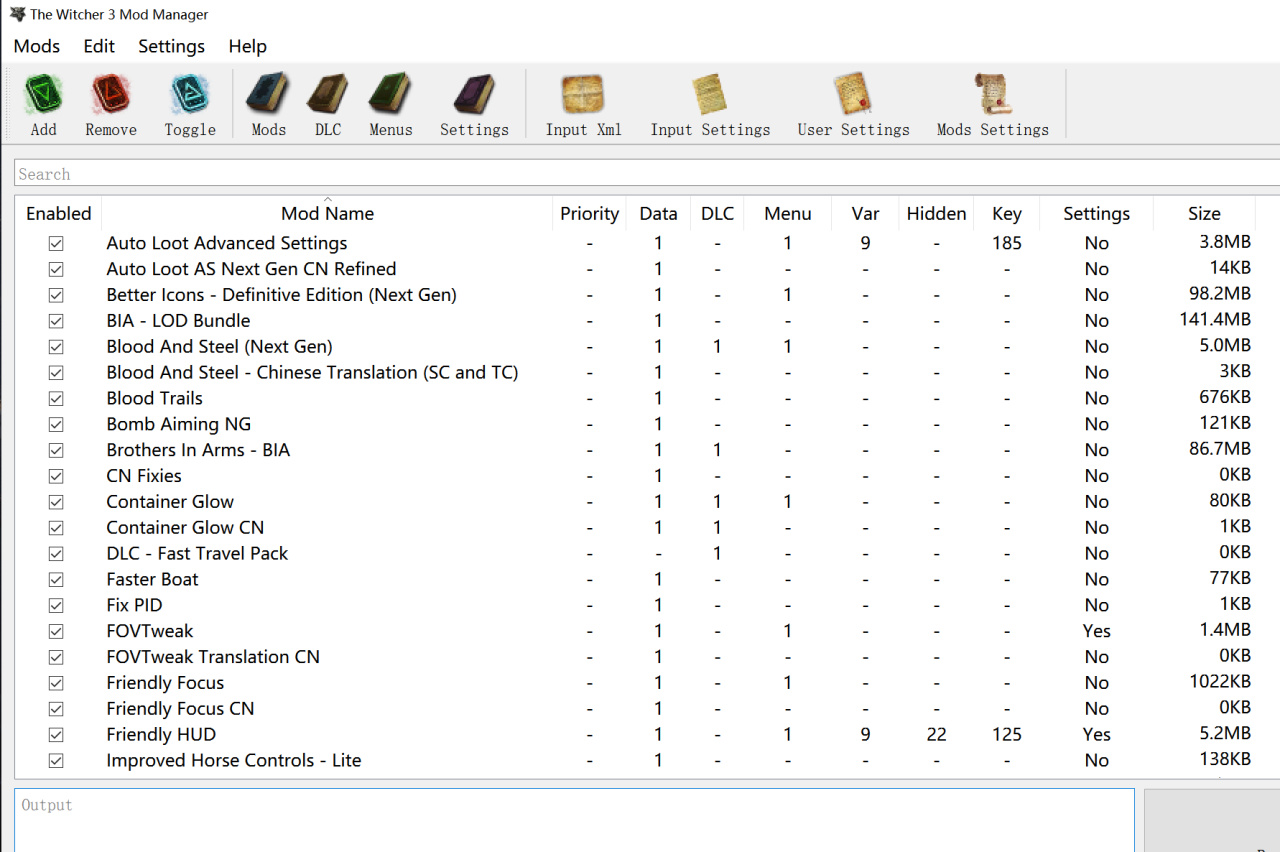
Task: Sort the list by Mod Name header
Action: [x=327, y=213]
